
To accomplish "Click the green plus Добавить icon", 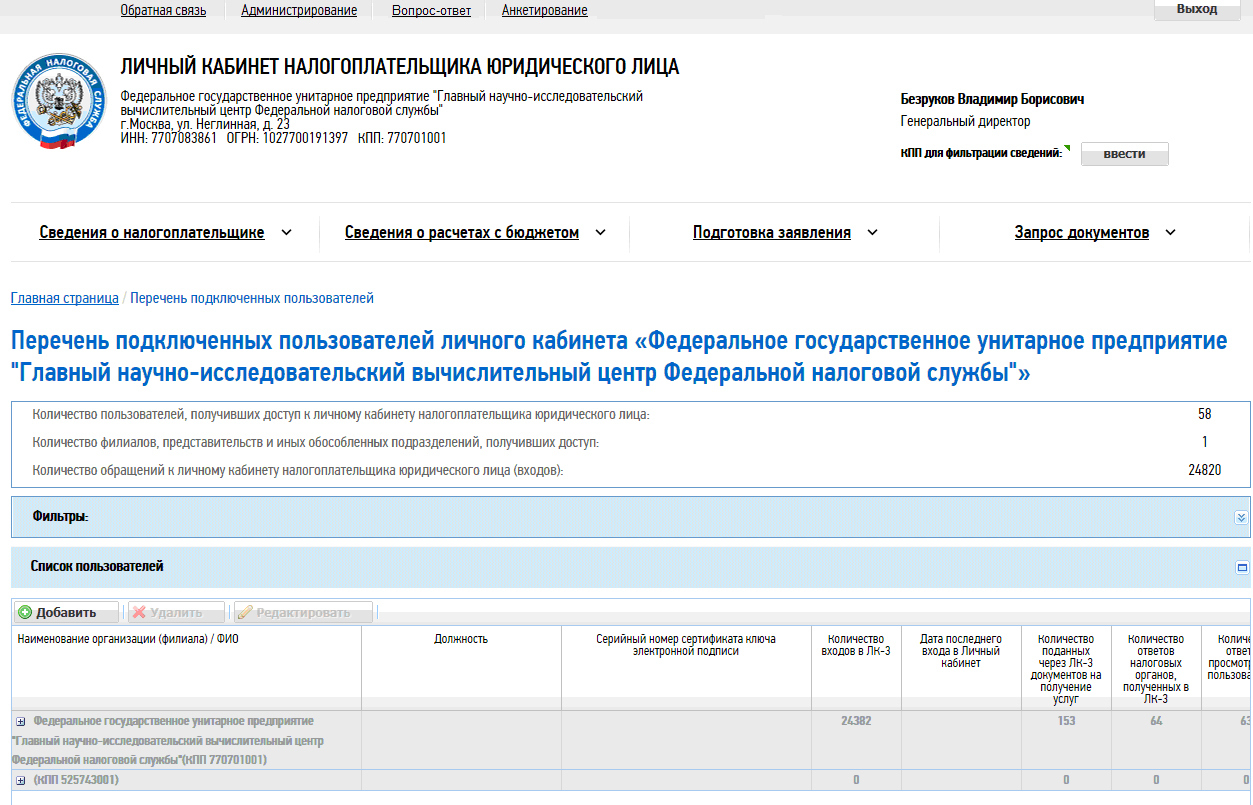I will coord(25,613).
